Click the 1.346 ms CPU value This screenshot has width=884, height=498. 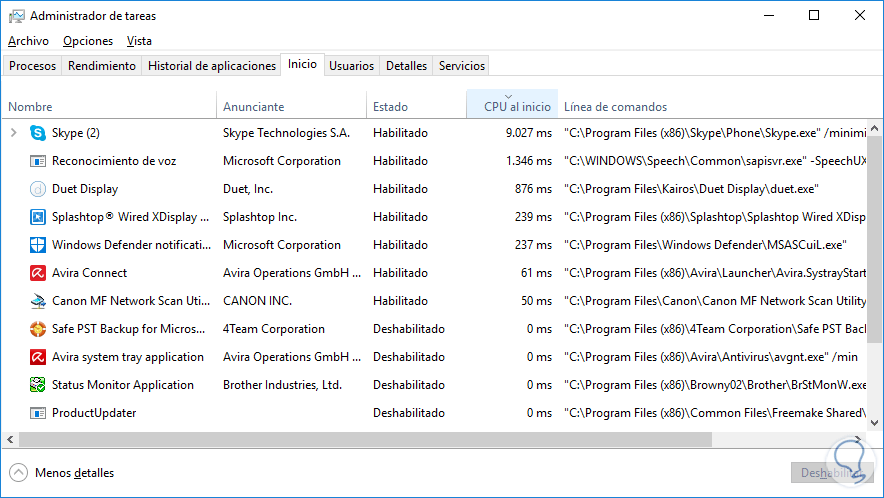pyautogui.click(x=529, y=161)
